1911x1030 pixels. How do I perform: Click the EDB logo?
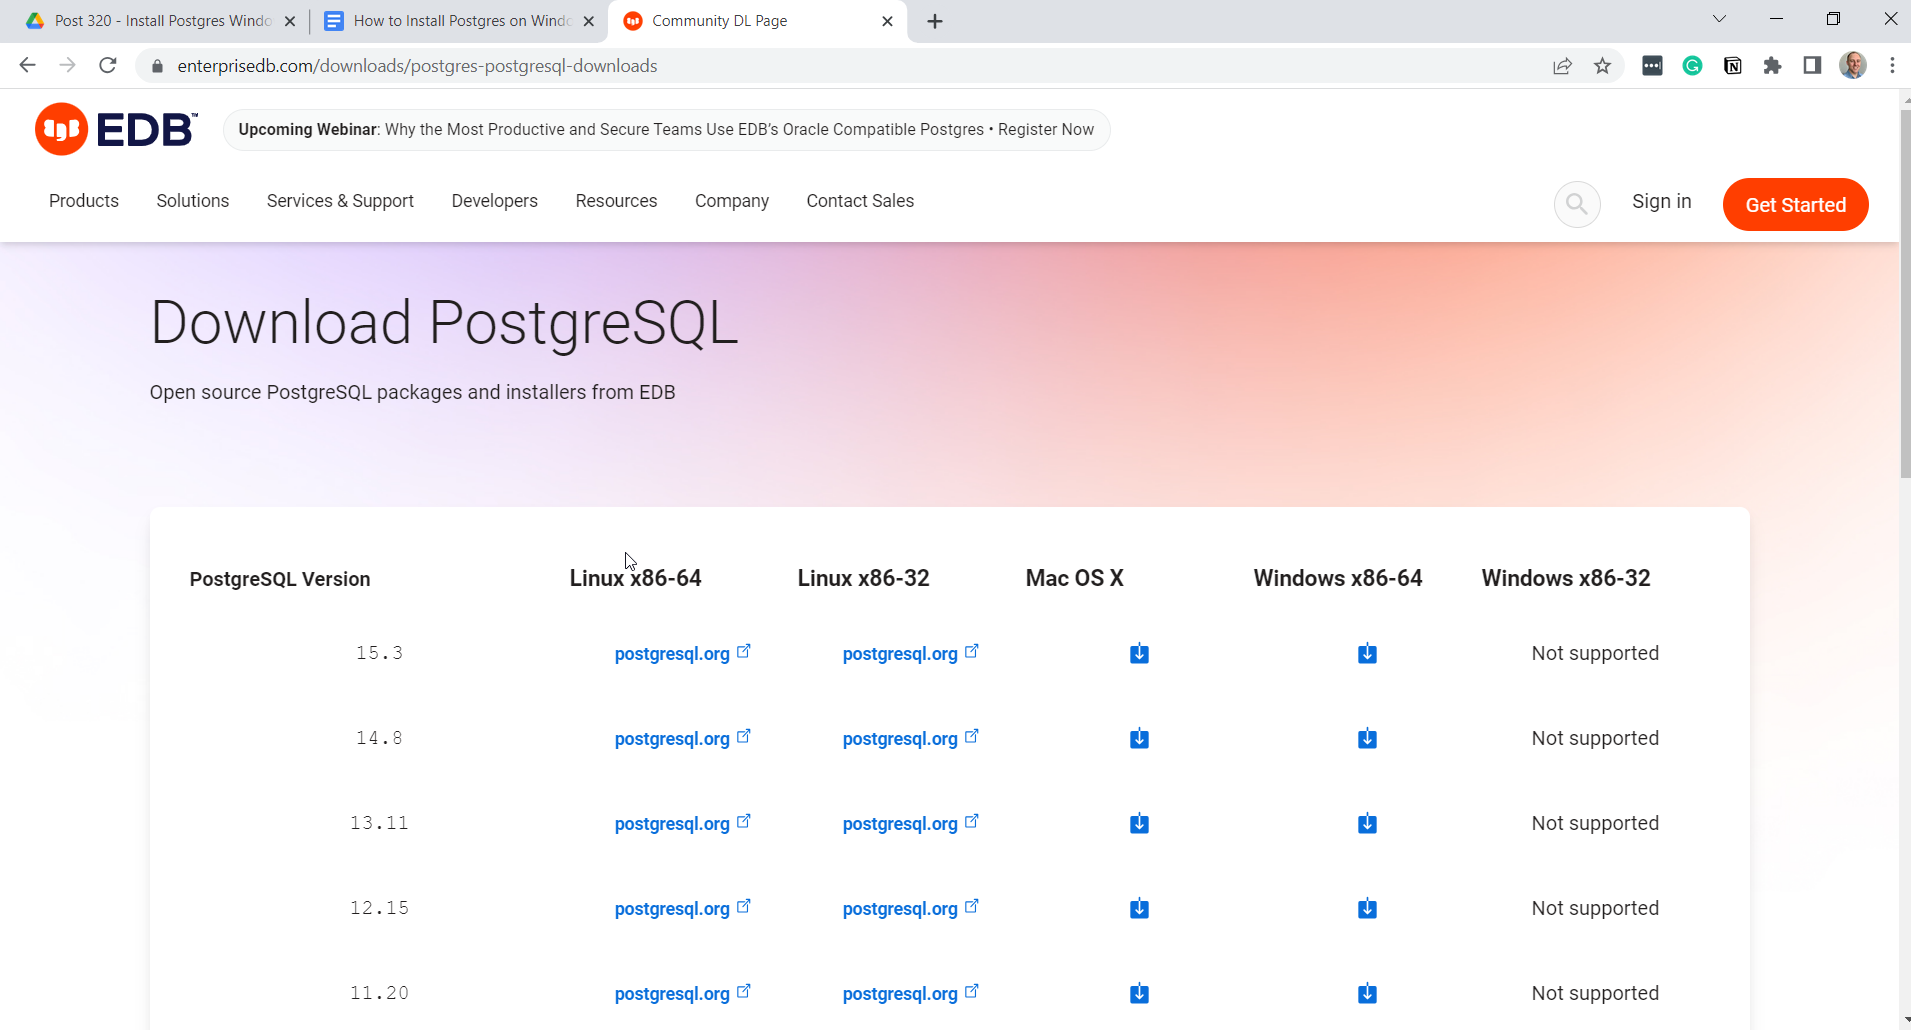(x=116, y=130)
